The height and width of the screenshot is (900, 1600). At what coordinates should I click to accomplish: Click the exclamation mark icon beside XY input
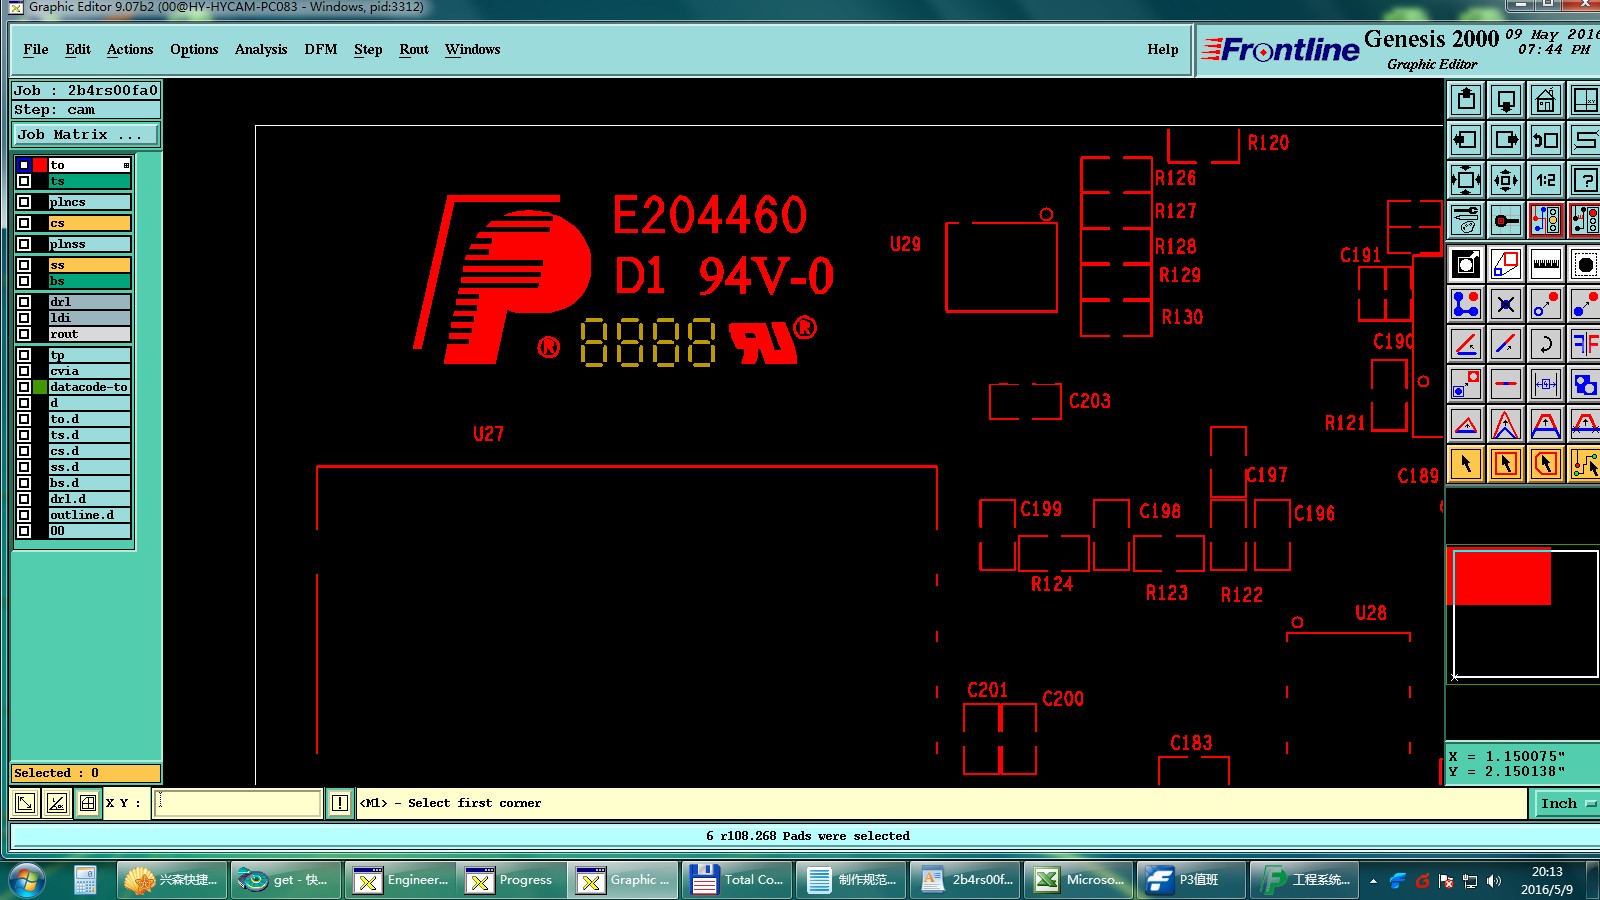pyautogui.click(x=340, y=803)
